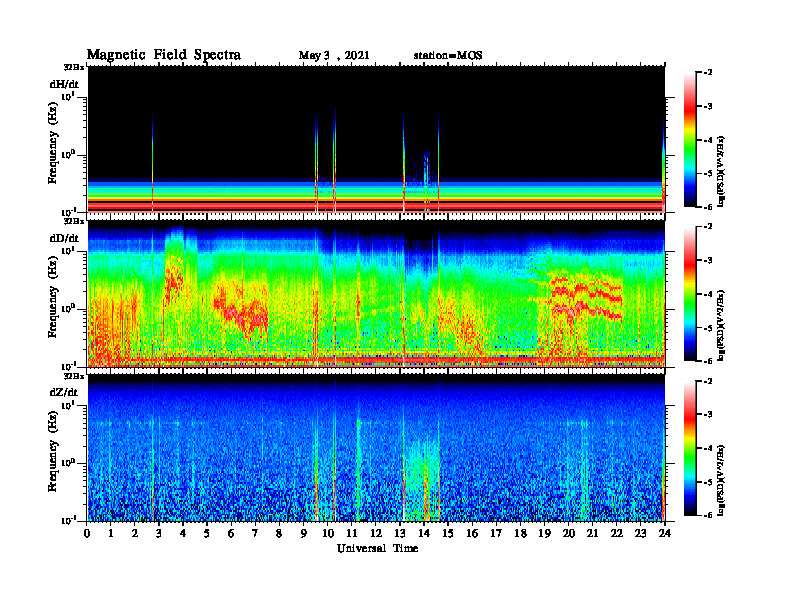Click the hour 2 tick label on the time axis
The image size is (792, 612).
point(135,533)
